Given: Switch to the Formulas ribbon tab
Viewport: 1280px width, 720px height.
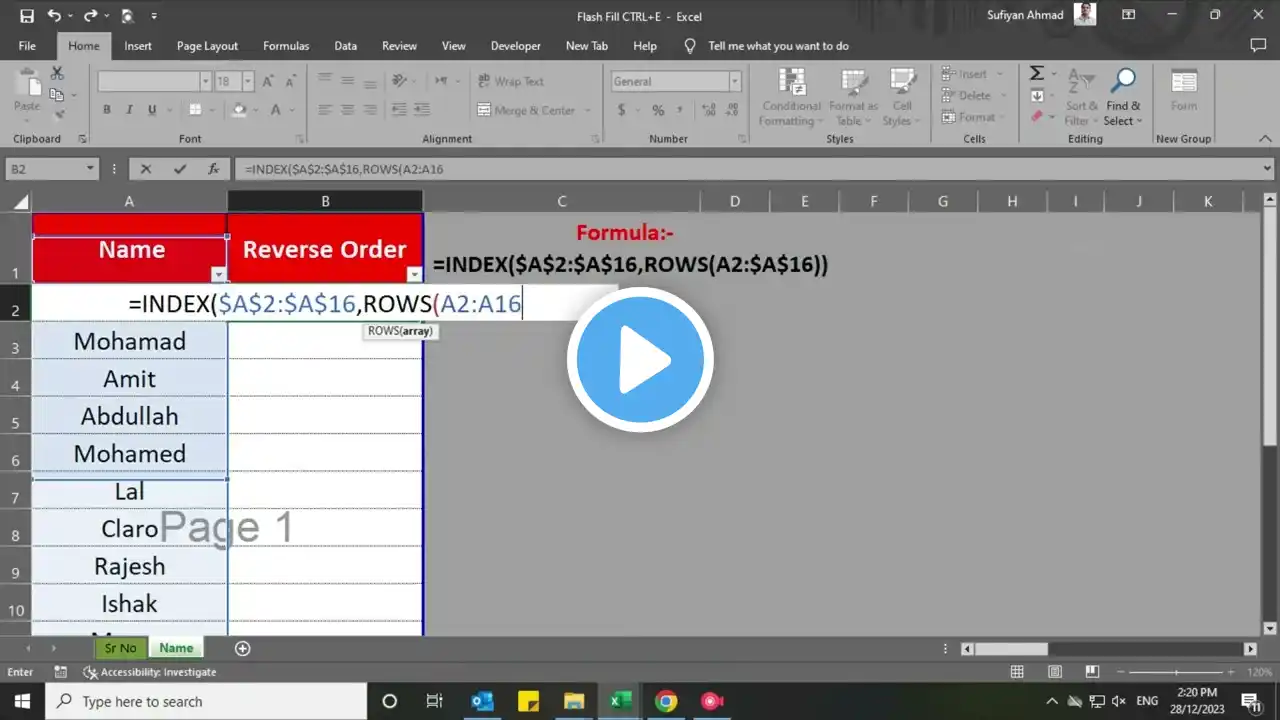Looking at the screenshot, I should [x=286, y=46].
